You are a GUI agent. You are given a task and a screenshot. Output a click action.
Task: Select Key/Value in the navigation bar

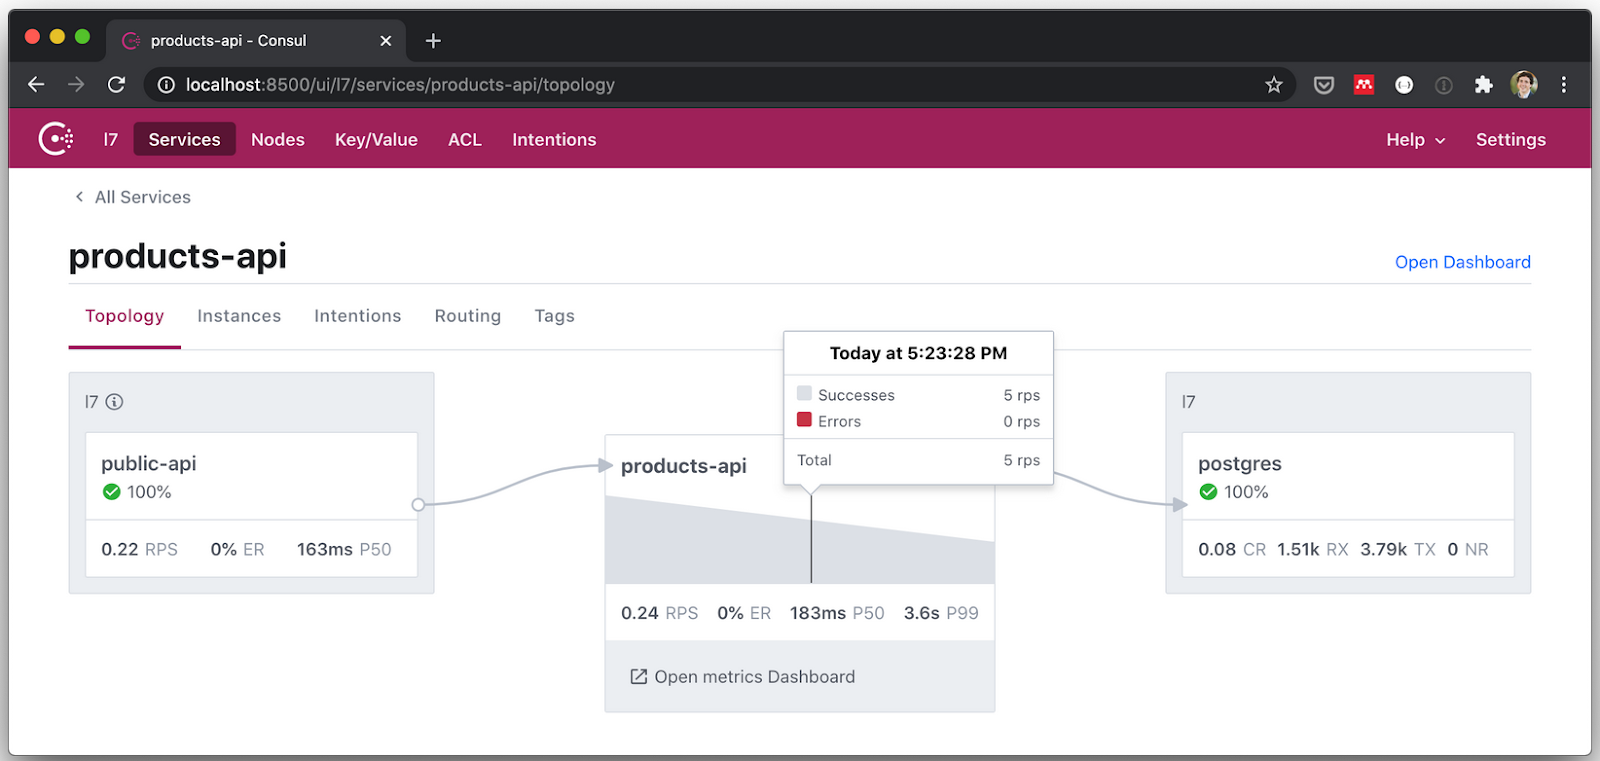tap(376, 140)
